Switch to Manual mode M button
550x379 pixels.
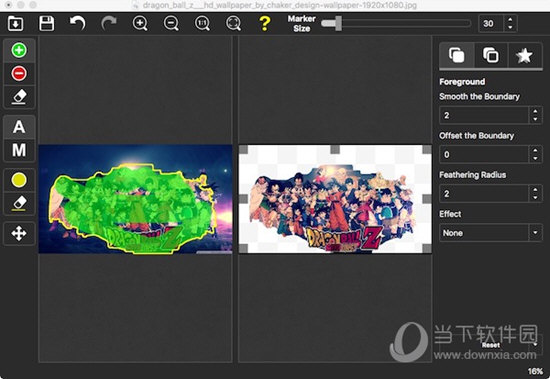coord(19,150)
